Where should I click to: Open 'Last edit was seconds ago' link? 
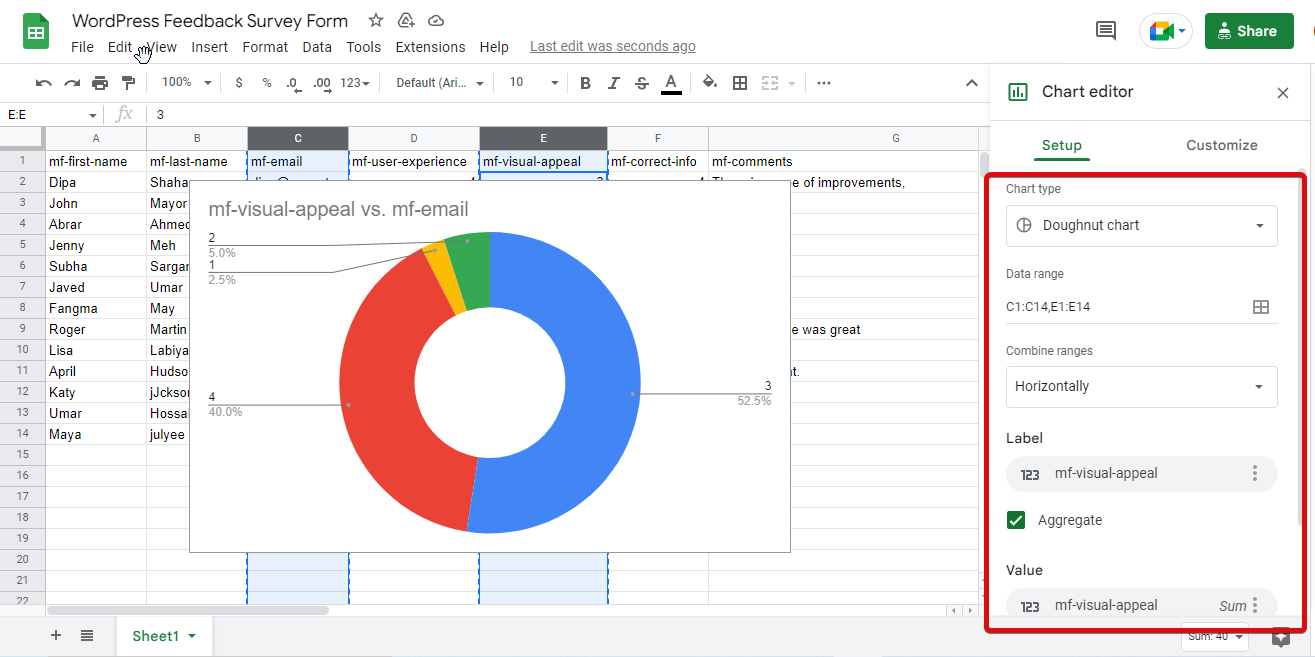612,47
